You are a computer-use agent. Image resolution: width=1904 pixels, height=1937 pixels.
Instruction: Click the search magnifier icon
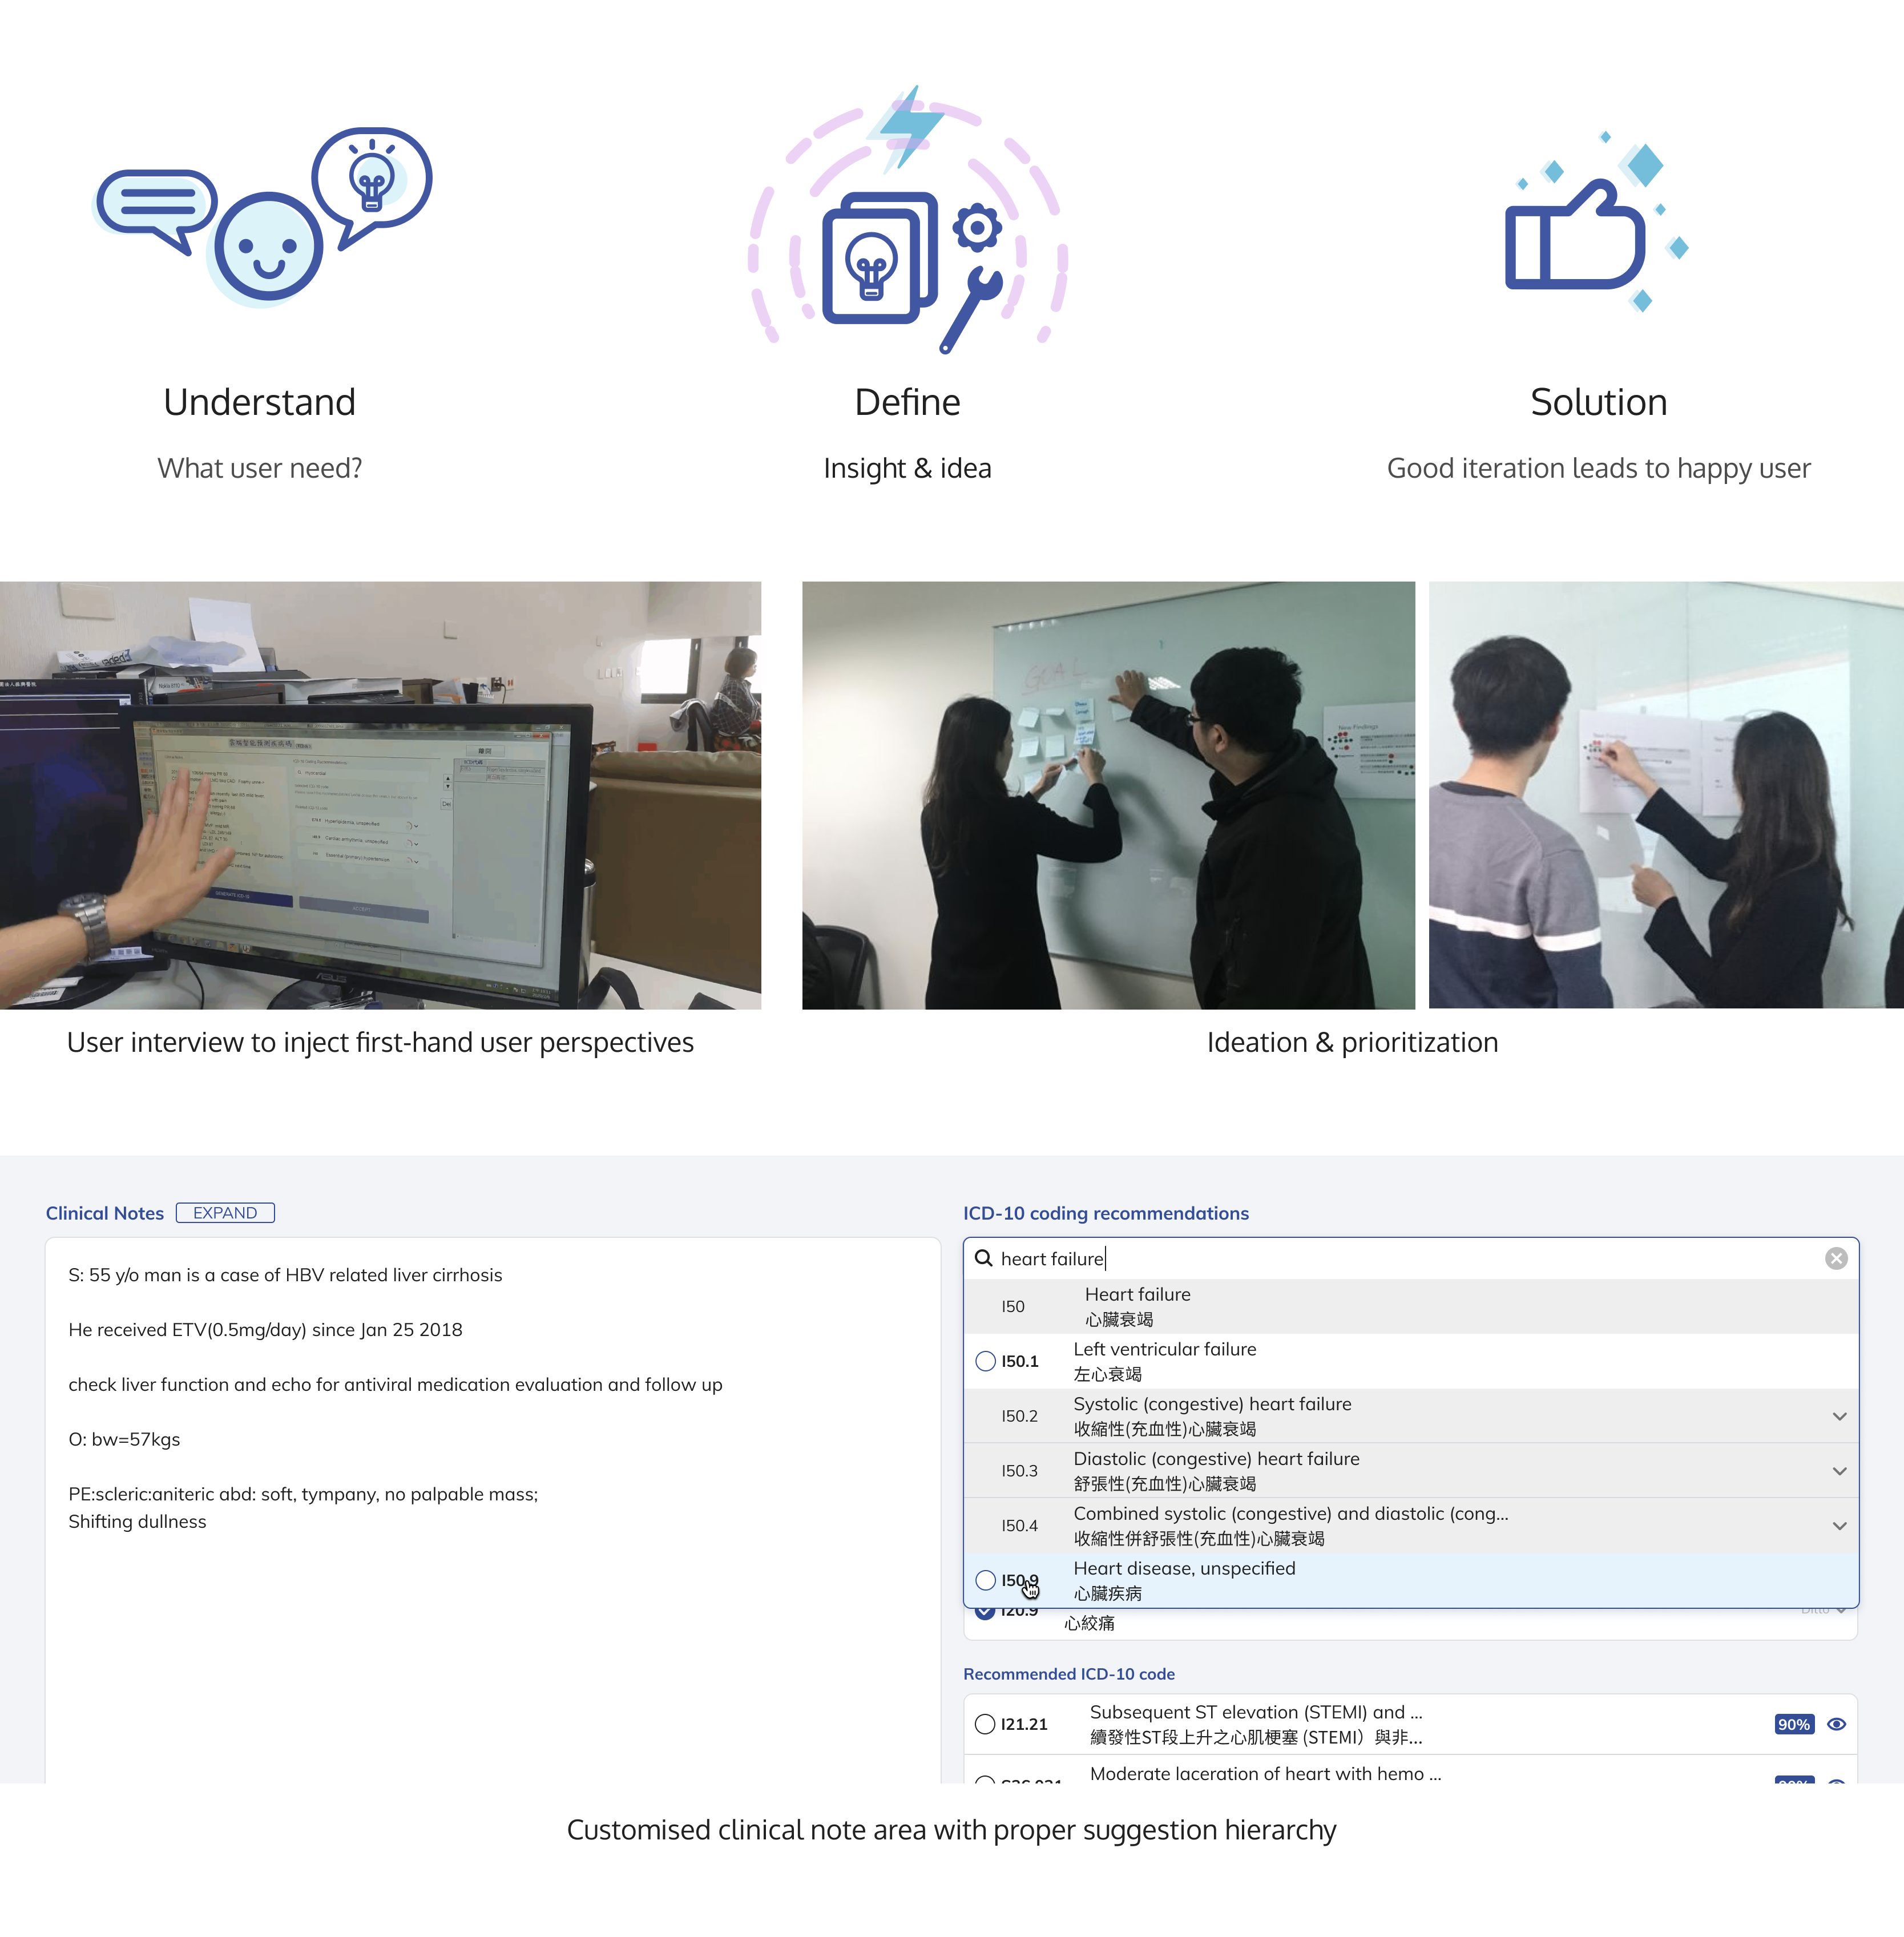(x=983, y=1258)
